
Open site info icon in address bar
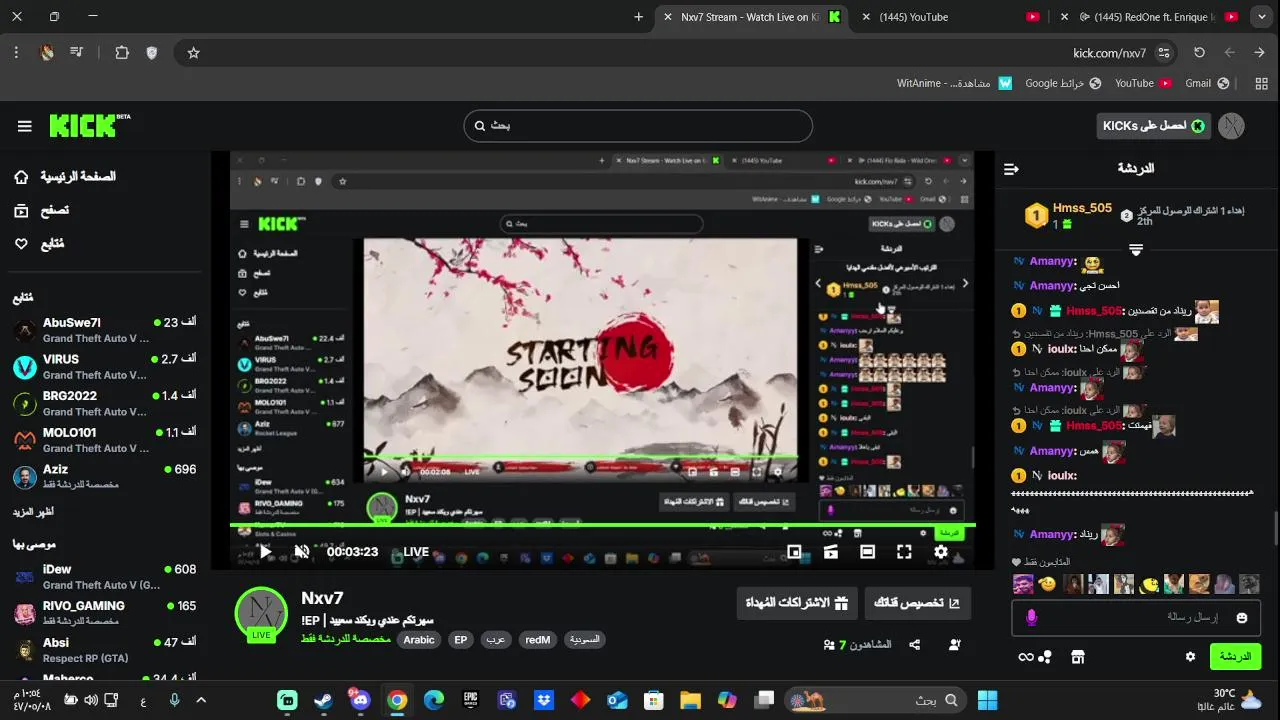[x=1164, y=53]
